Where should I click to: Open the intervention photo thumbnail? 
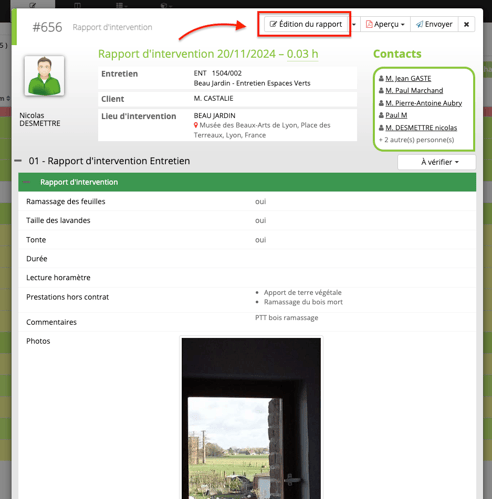click(x=251, y=418)
